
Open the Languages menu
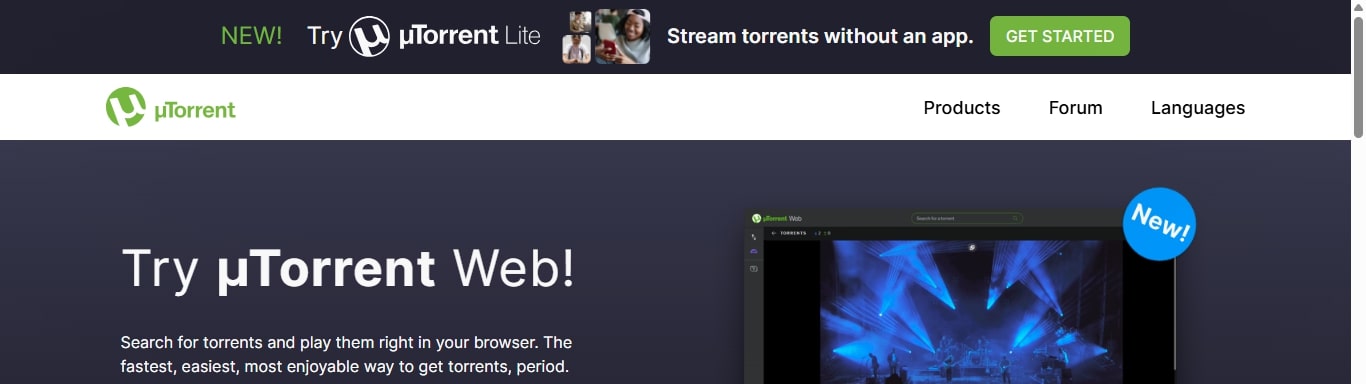point(1198,108)
